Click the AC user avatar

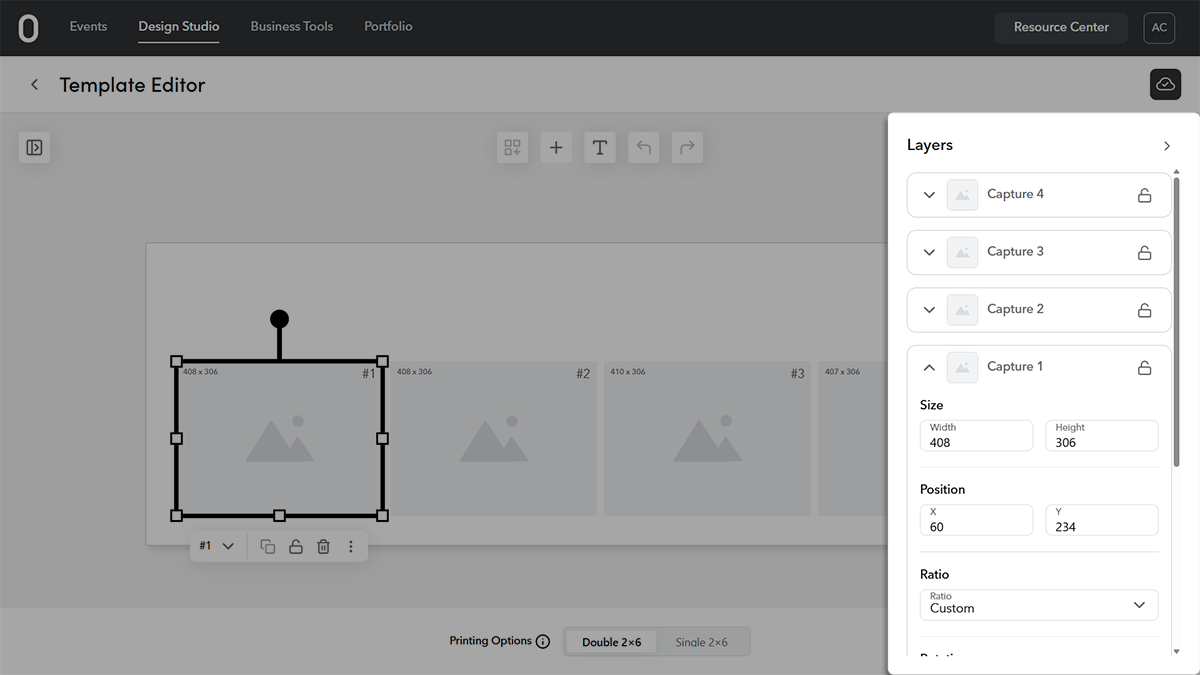click(x=1159, y=28)
